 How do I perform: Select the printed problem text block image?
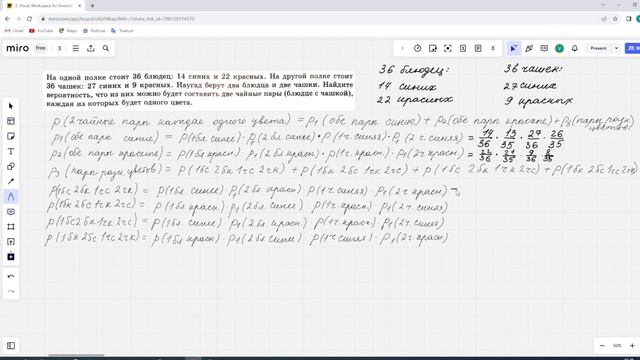[200, 90]
